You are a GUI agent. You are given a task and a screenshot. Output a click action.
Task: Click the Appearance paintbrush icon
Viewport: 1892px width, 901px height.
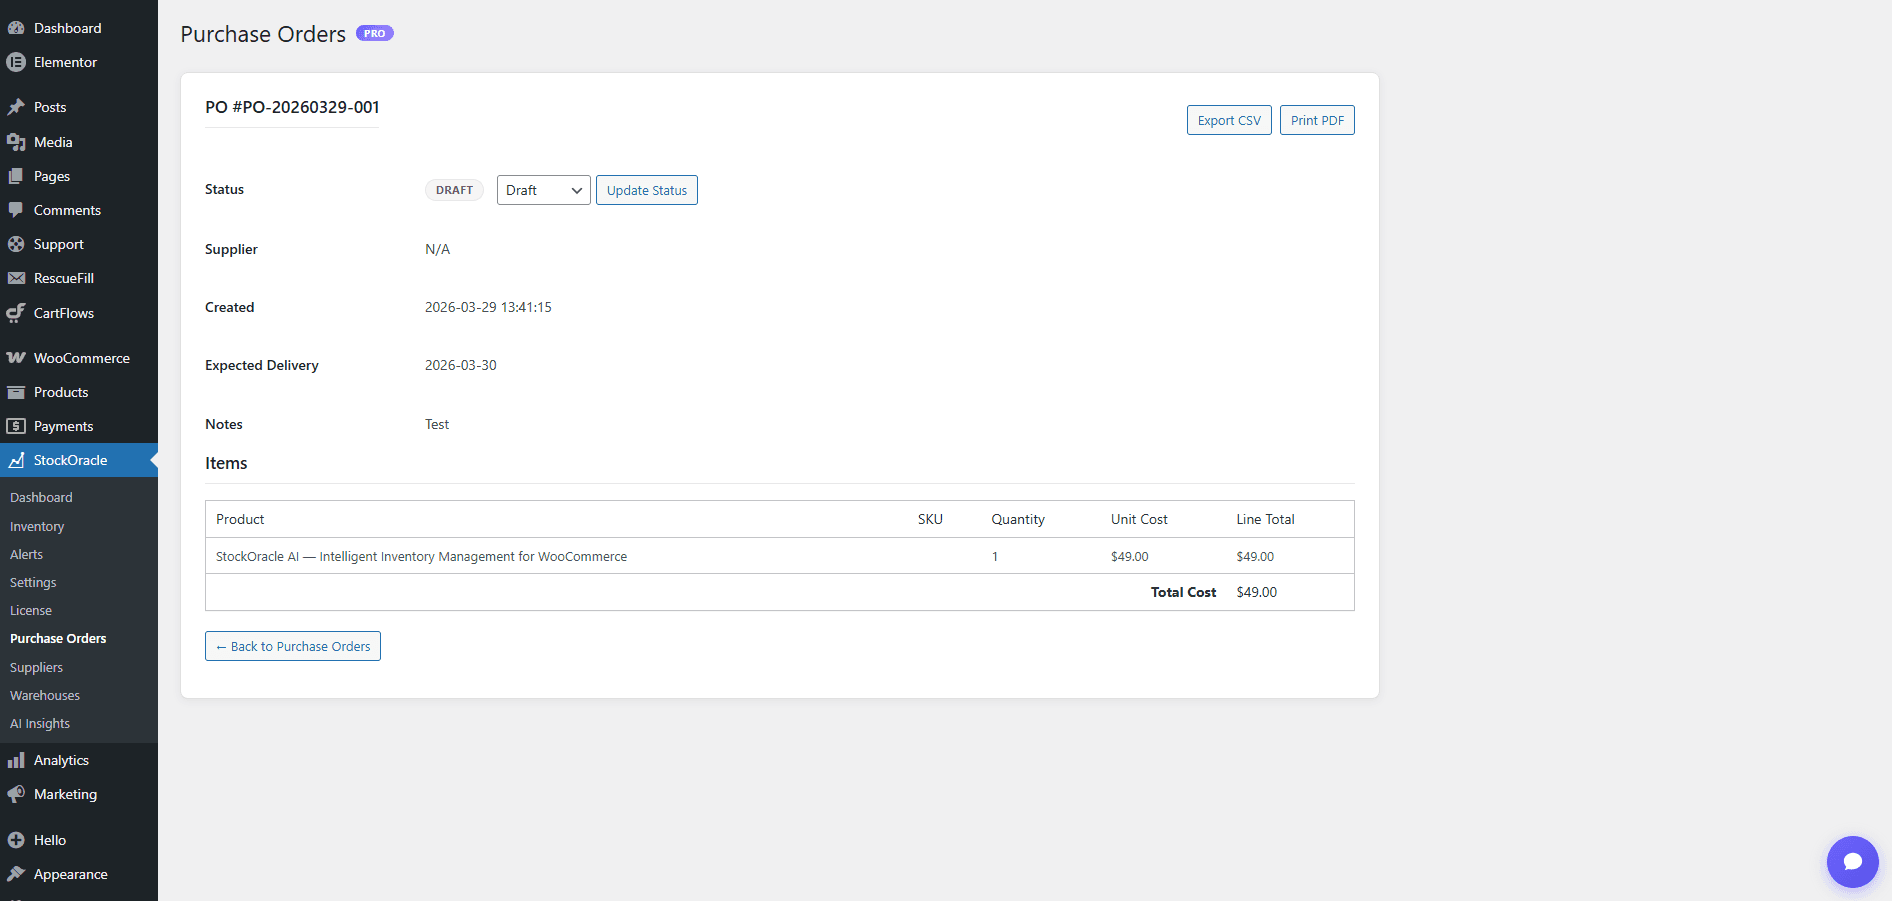click(x=16, y=874)
